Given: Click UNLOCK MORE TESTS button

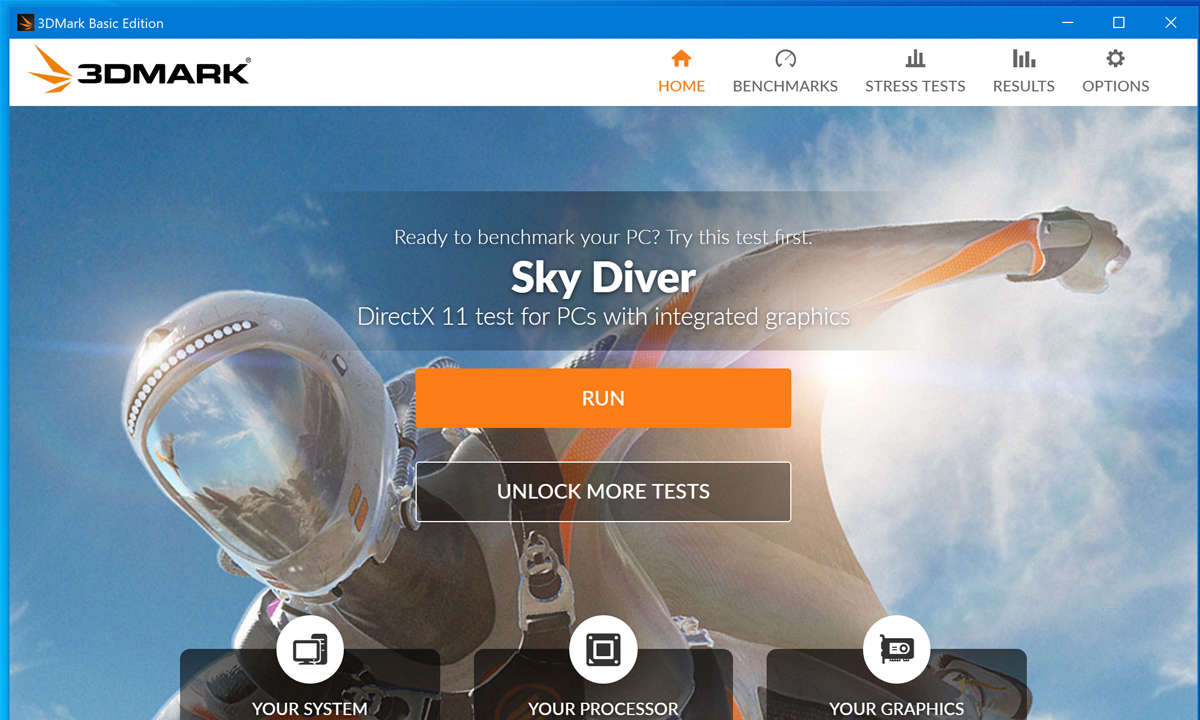Looking at the screenshot, I should (603, 491).
